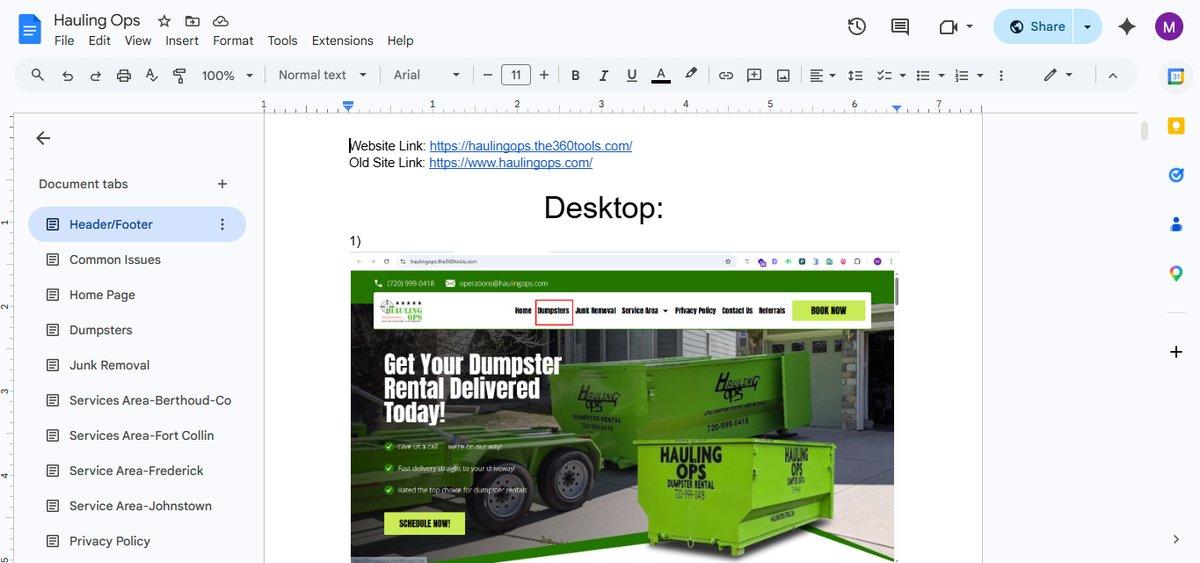The image size is (1200, 563).
Task: Open the View menu
Action: coord(138,41)
